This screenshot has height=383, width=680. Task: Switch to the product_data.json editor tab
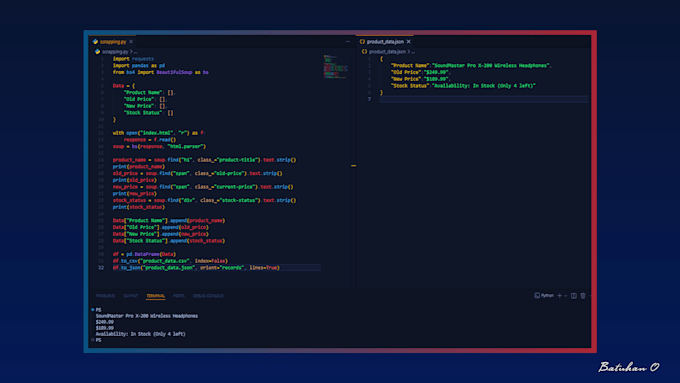(385, 42)
